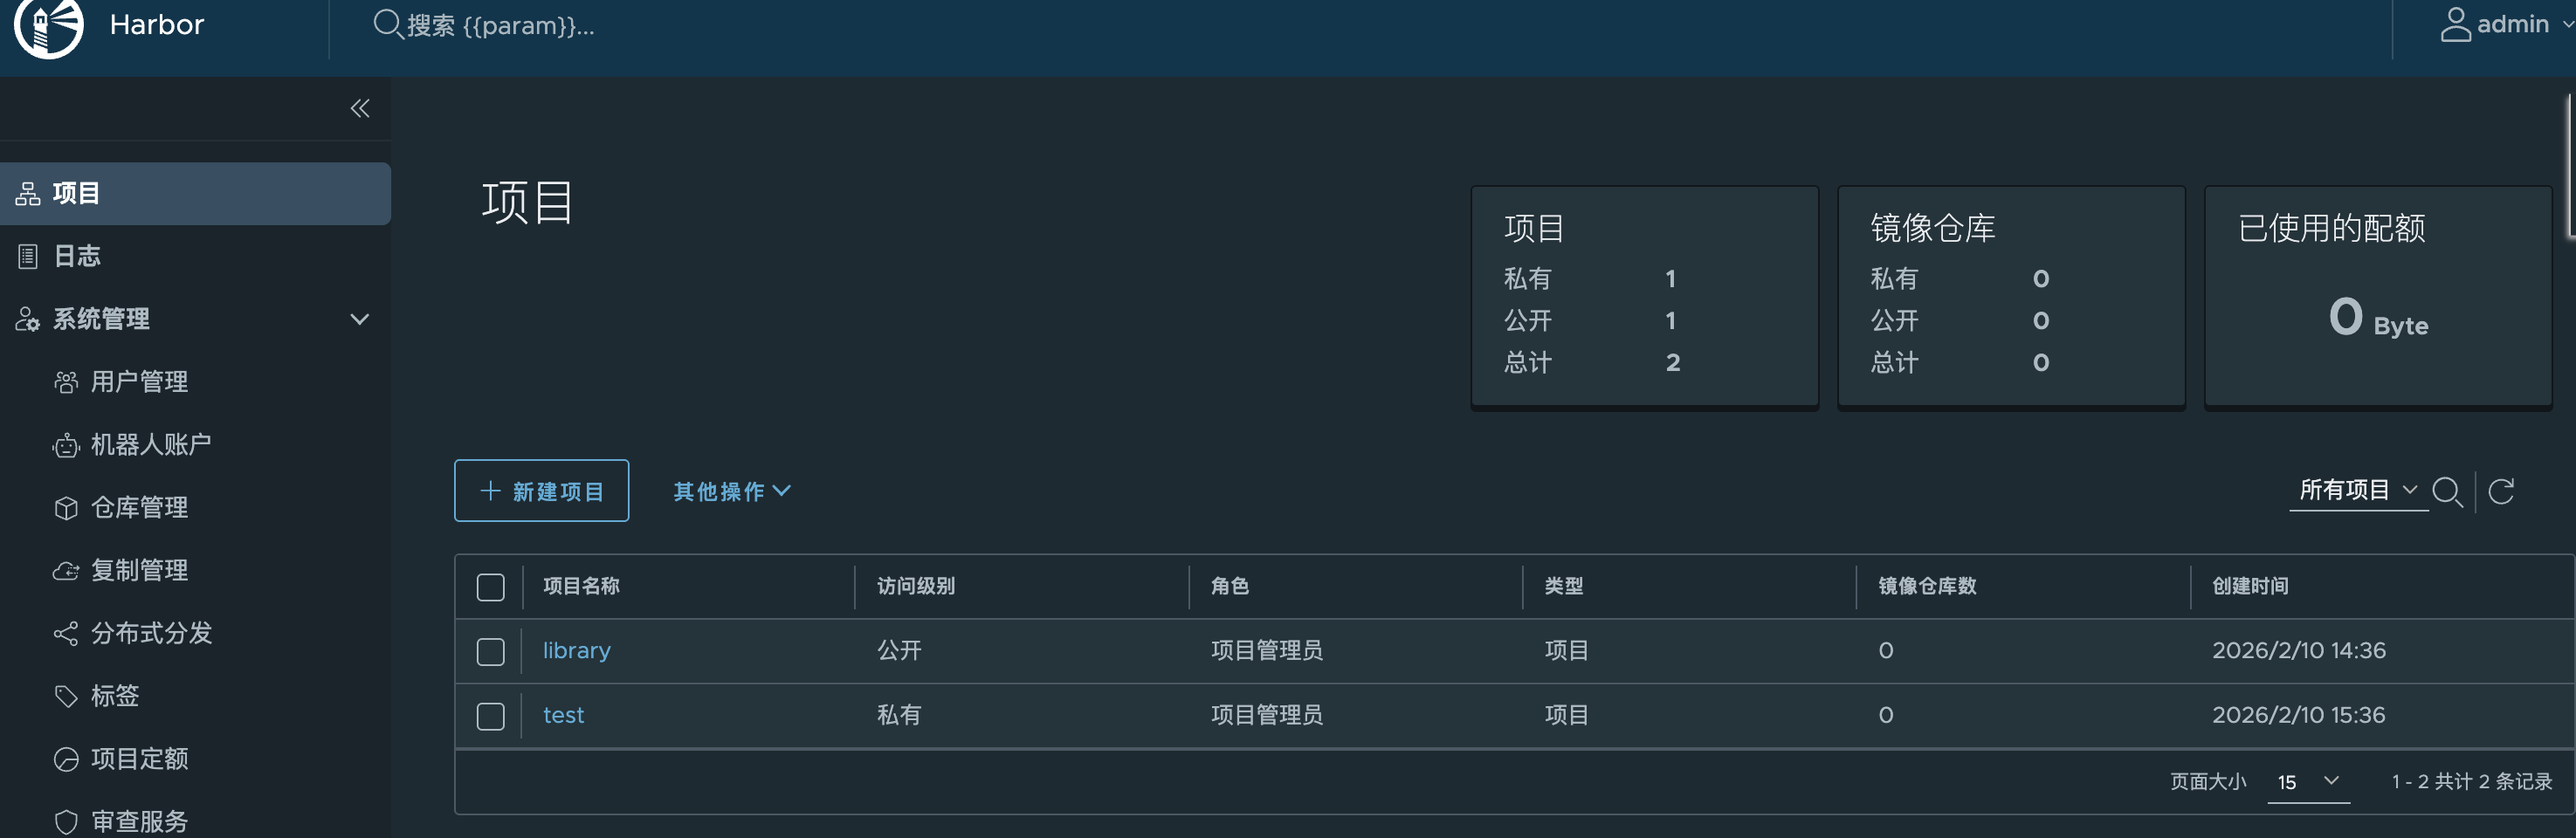Toggle the select-all projects checkbox
Screen dimensions: 2576x838
click(491, 587)
